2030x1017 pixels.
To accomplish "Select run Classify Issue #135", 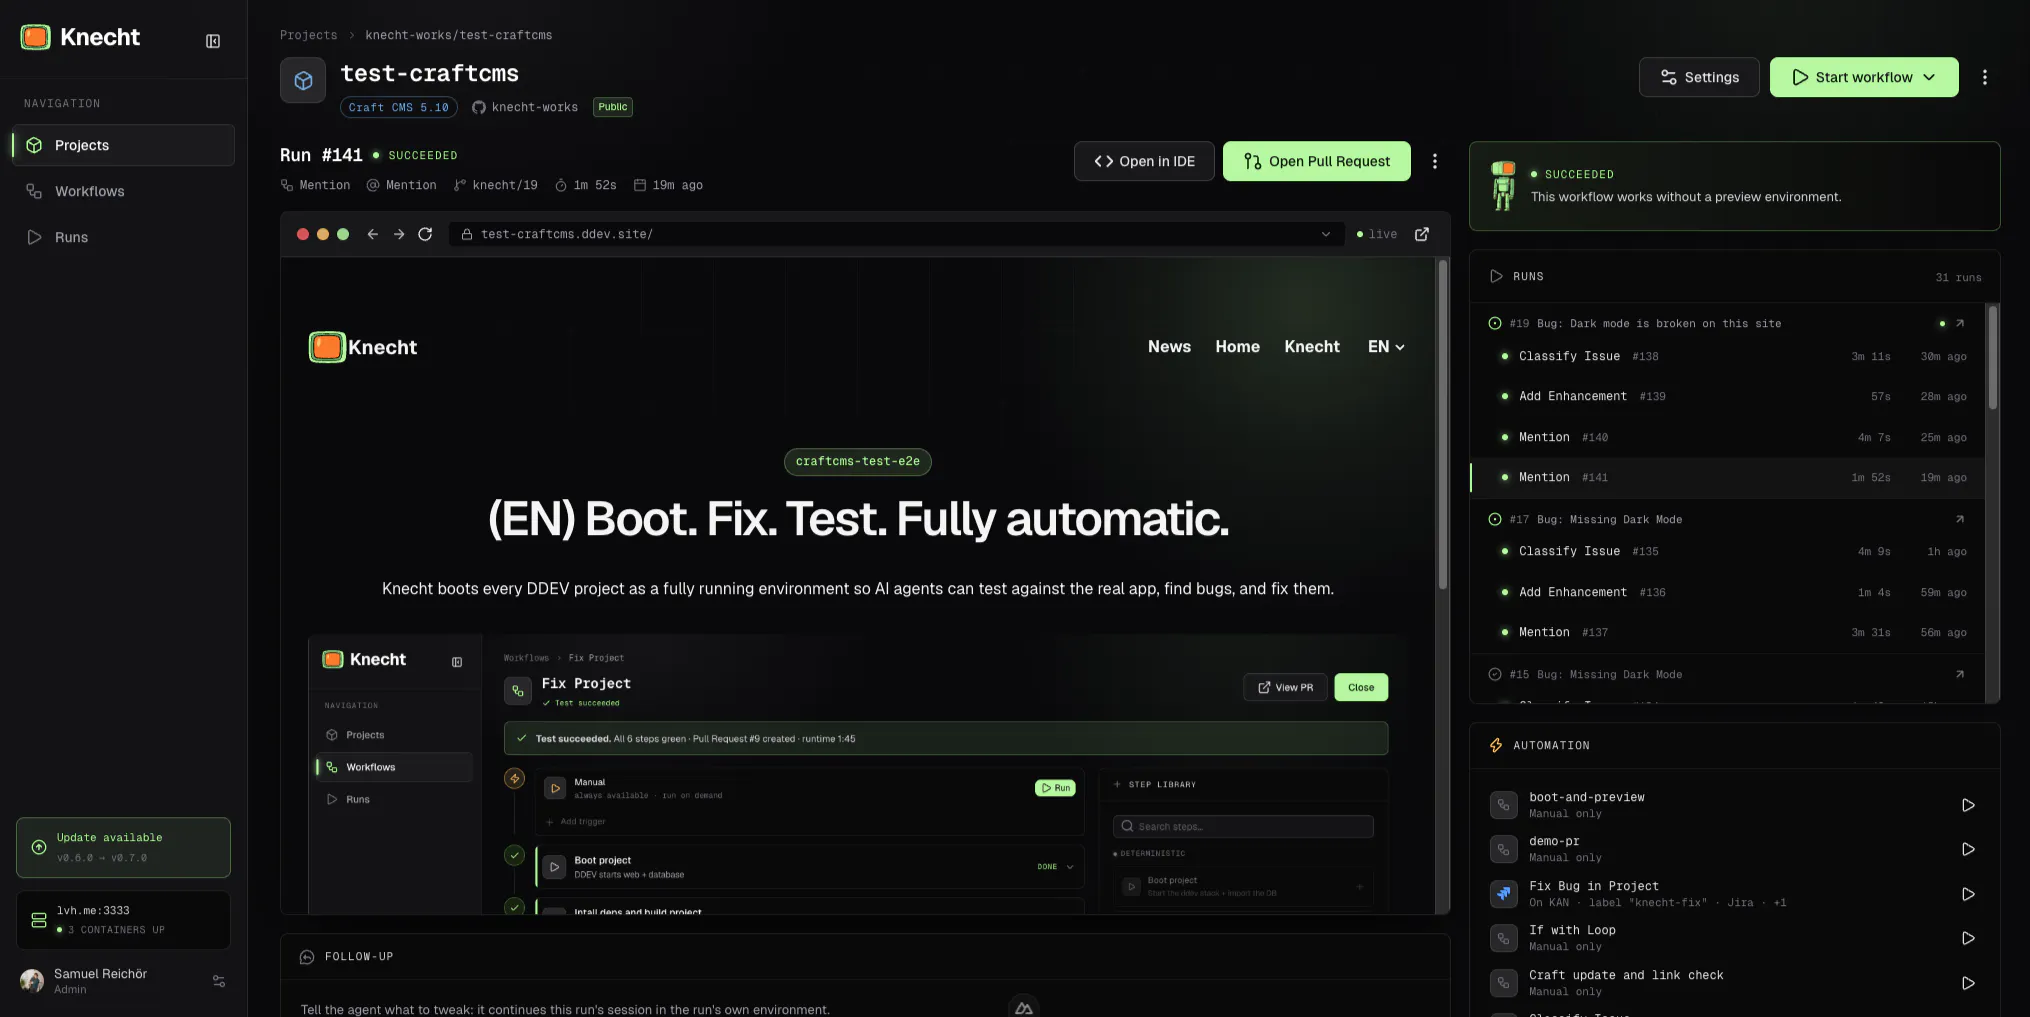I will click(x=1728, y=551).
